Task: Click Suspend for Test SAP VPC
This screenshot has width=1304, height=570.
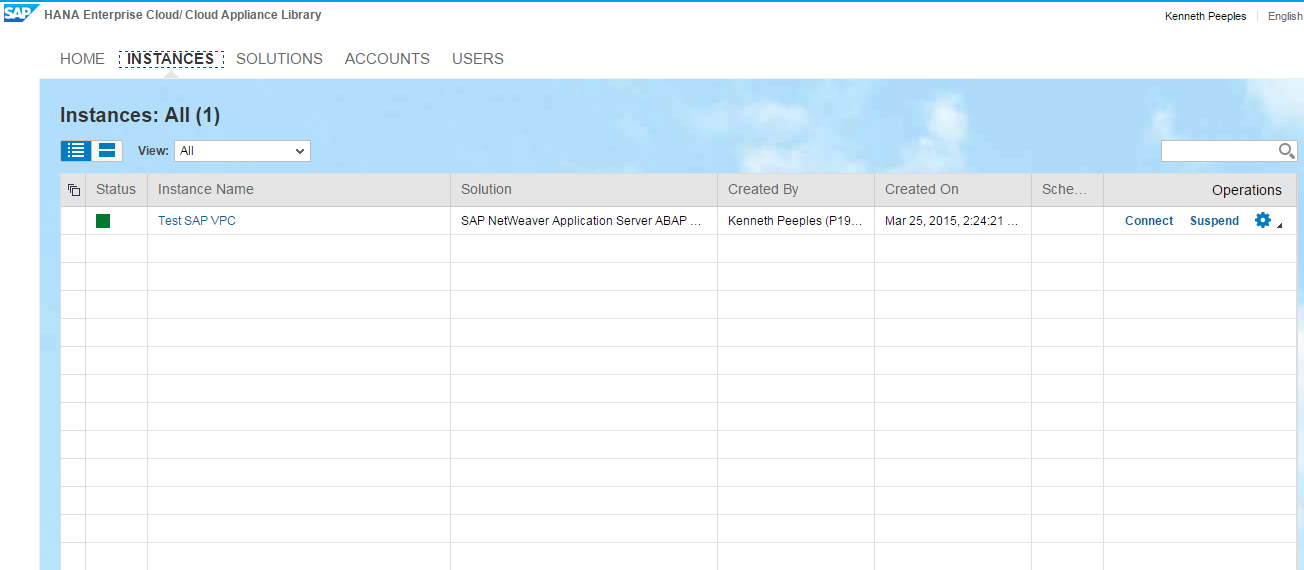Action: click(x=1214, y=221)
